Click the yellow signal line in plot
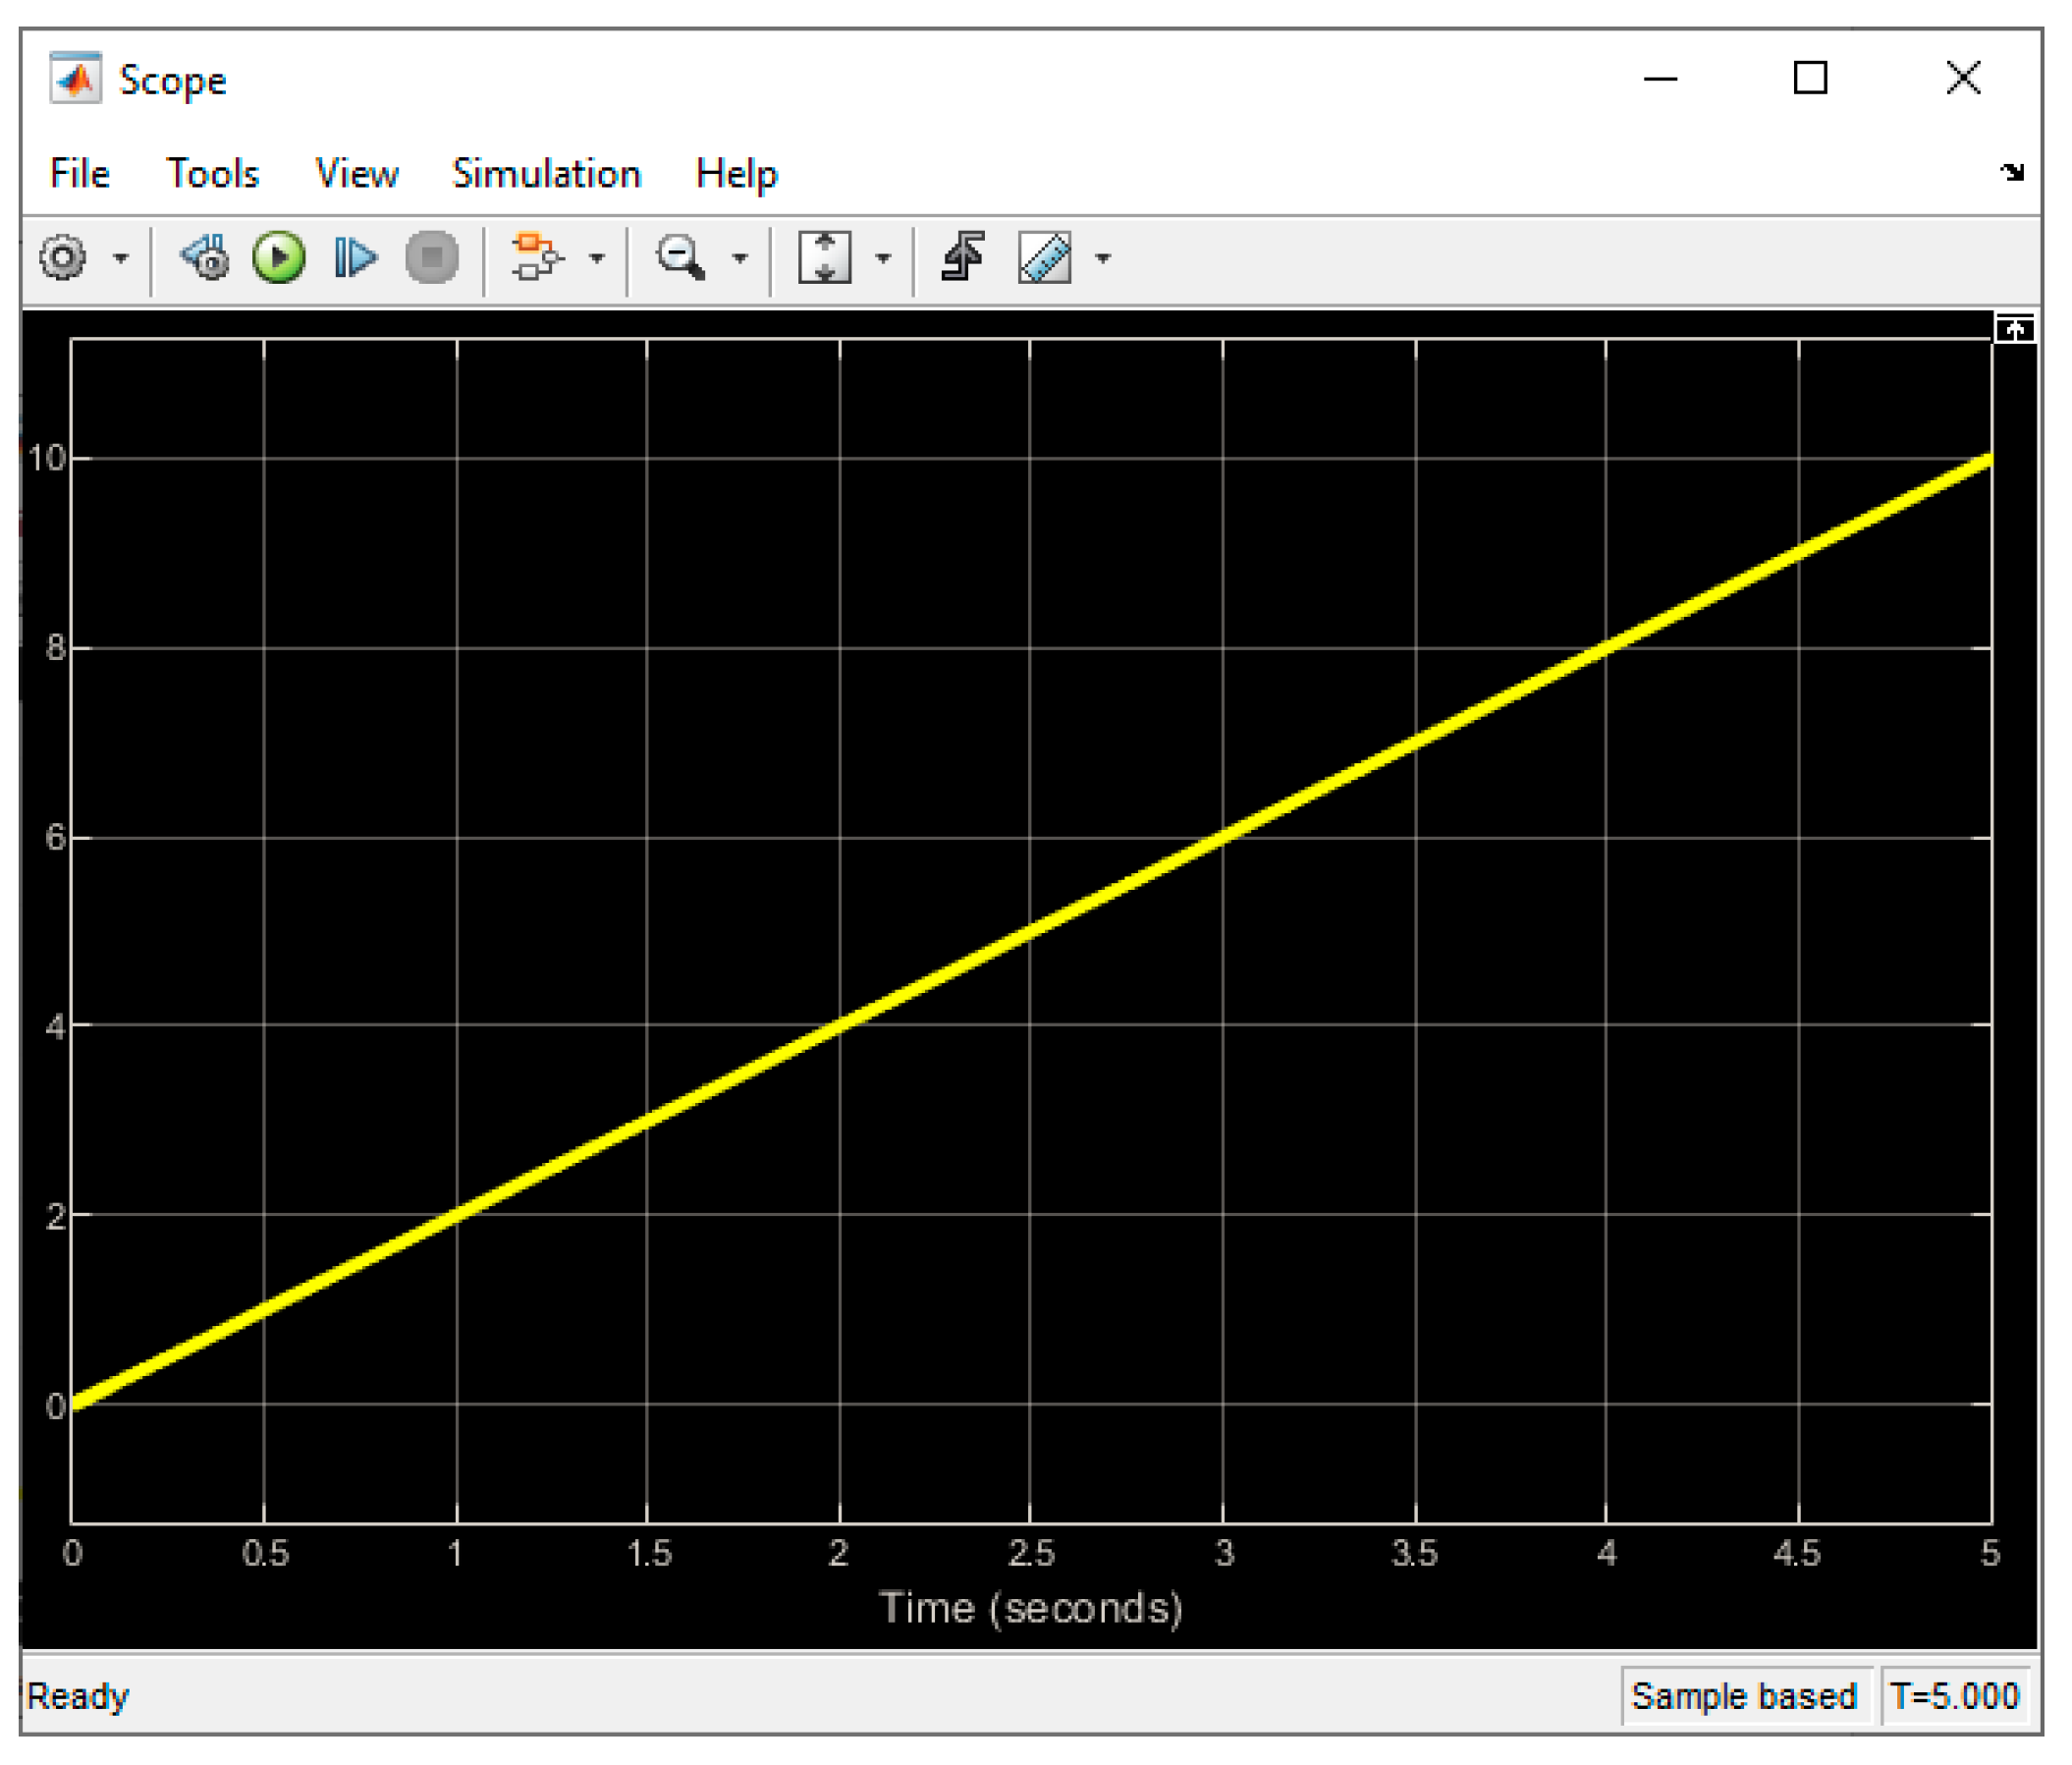Viewport: 2072px width, 1765px height. coord(1030,932)
